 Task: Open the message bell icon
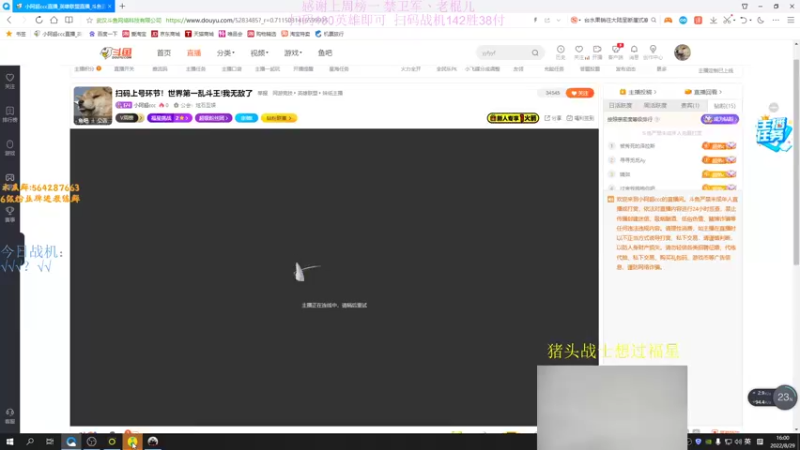[x=634, y=49]
